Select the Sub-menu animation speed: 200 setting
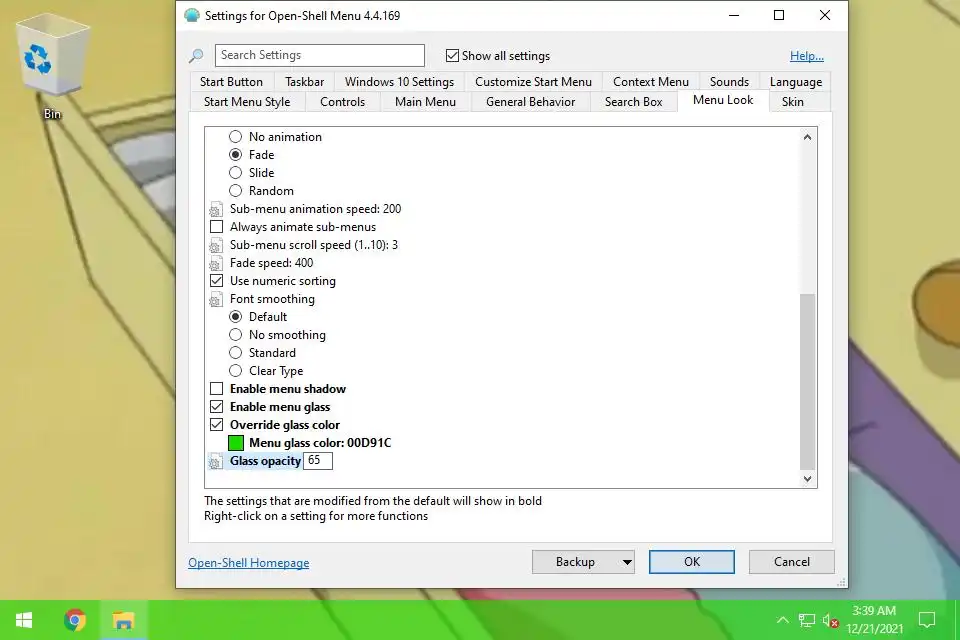Viewport: 960px width, 640px height. coord(315,209)
